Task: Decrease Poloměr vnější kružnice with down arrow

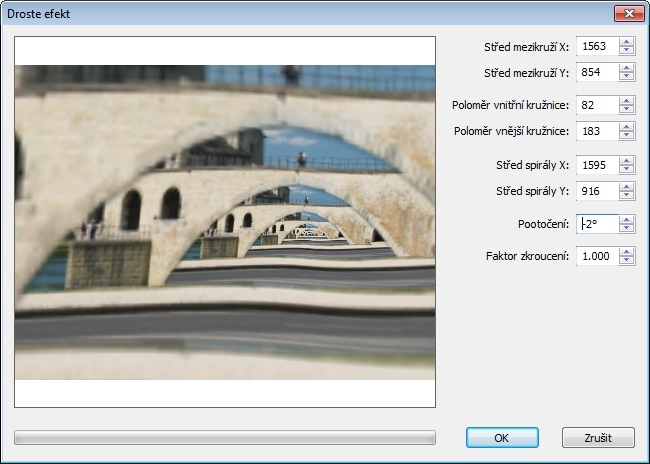Action: (x=627, y=136)
